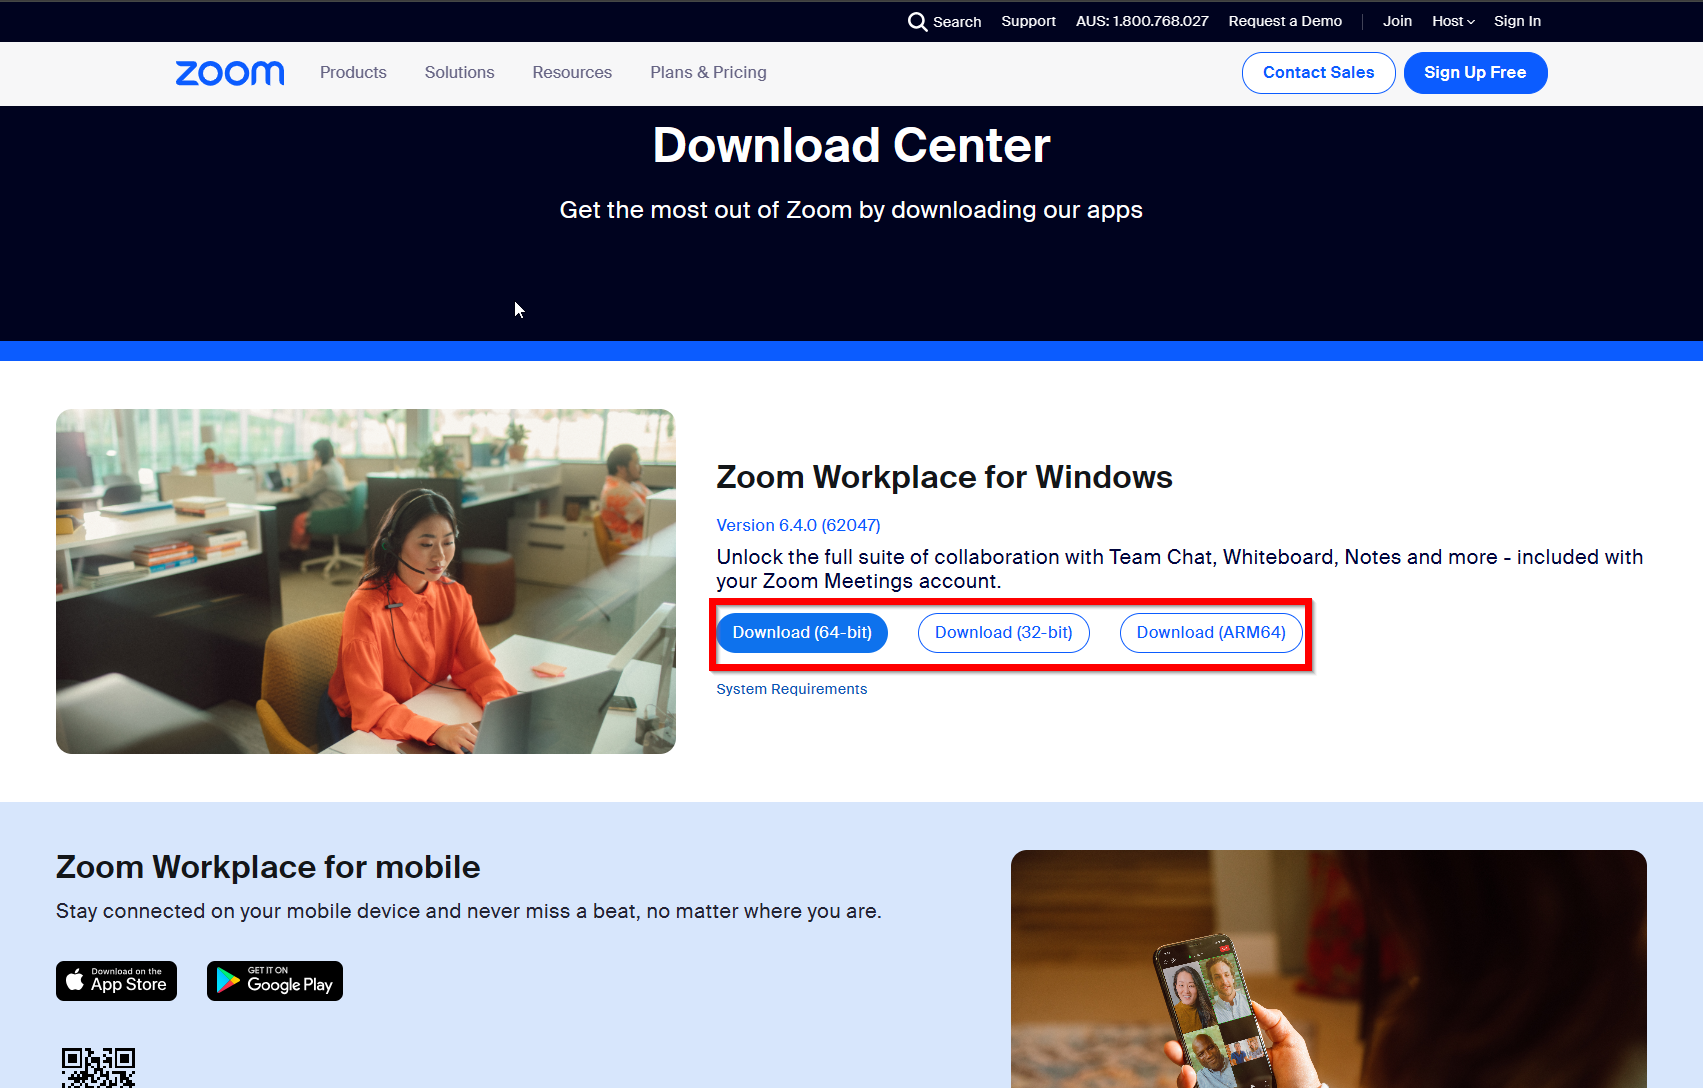
Task: Open Google Play download badge
Action: tap(275, 981)
